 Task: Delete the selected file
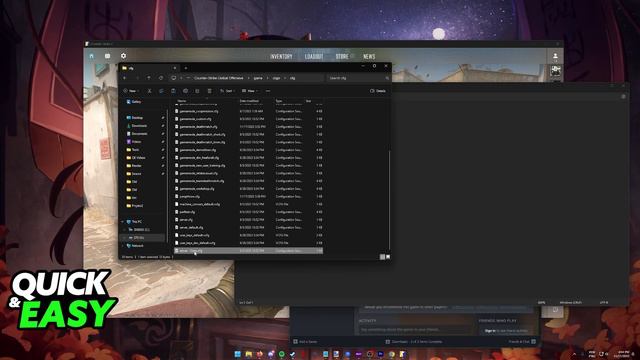coord(209,91)
